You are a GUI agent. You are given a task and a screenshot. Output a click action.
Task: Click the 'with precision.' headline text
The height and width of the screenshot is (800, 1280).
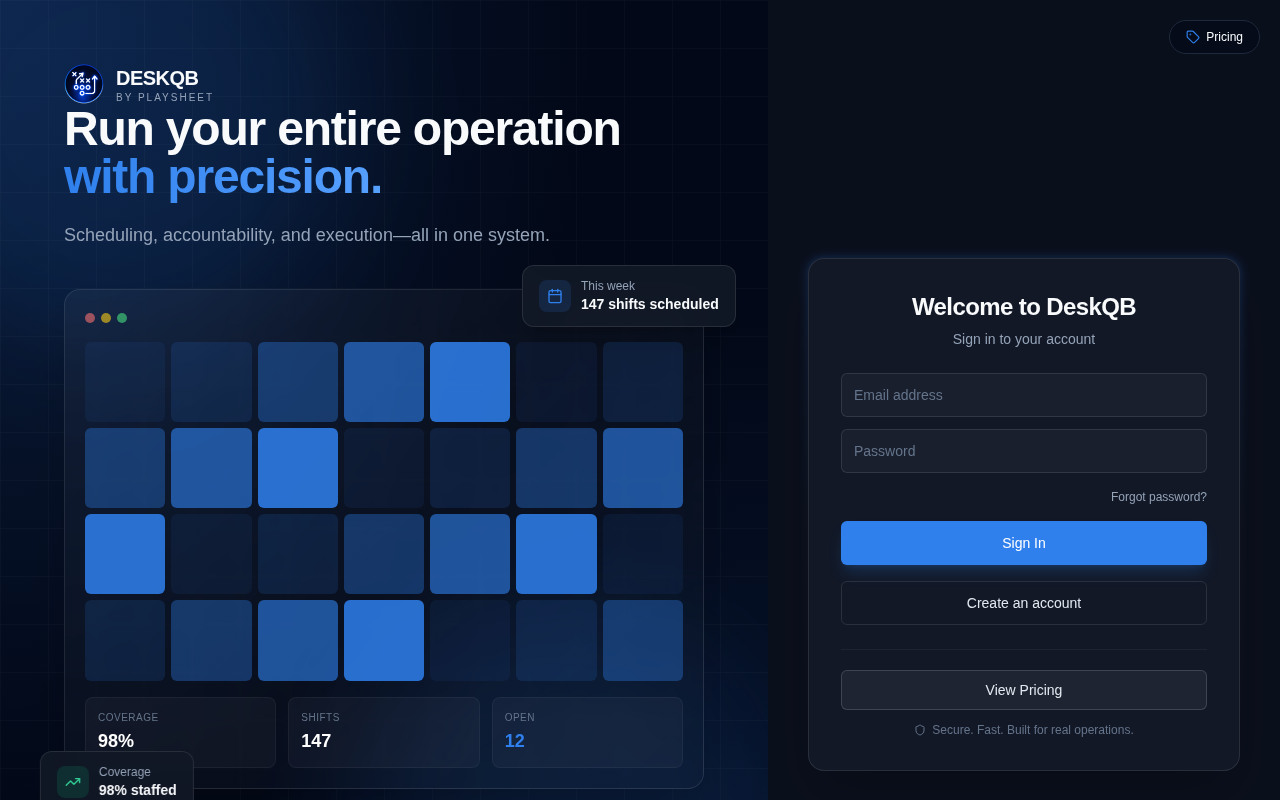223,177
